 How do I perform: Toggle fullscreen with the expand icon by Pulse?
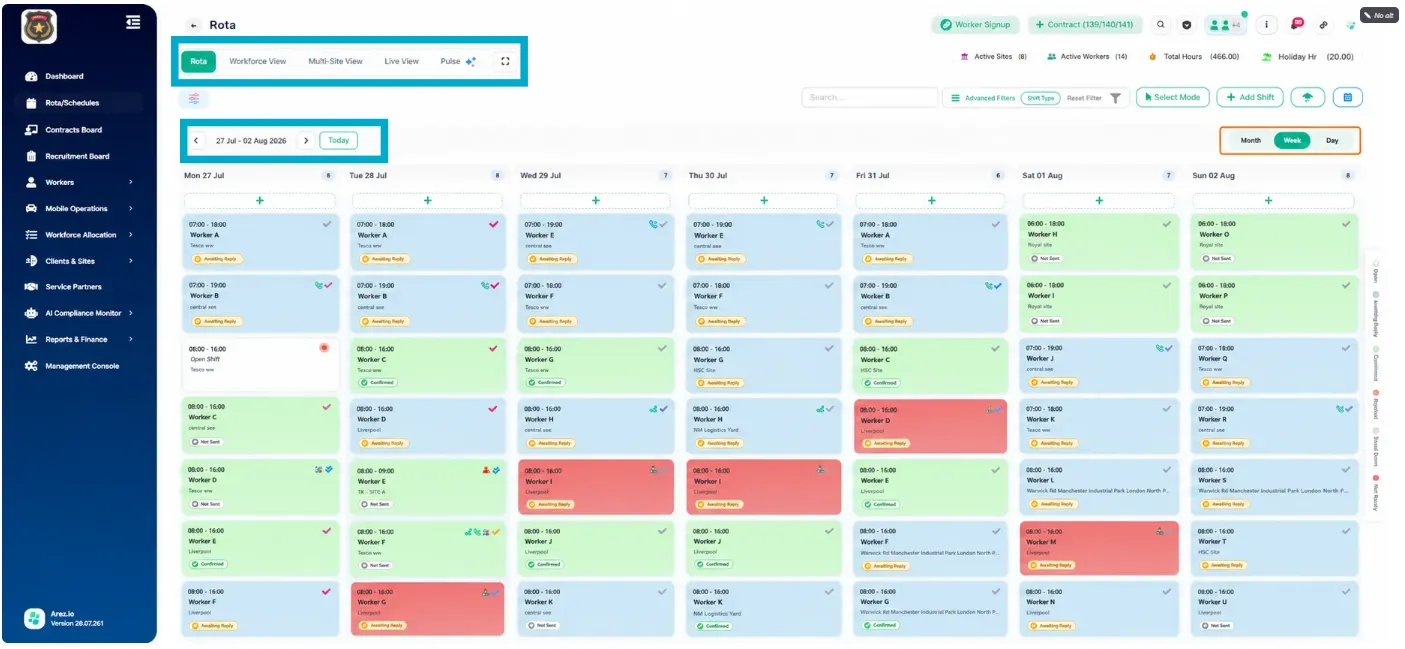505,61
